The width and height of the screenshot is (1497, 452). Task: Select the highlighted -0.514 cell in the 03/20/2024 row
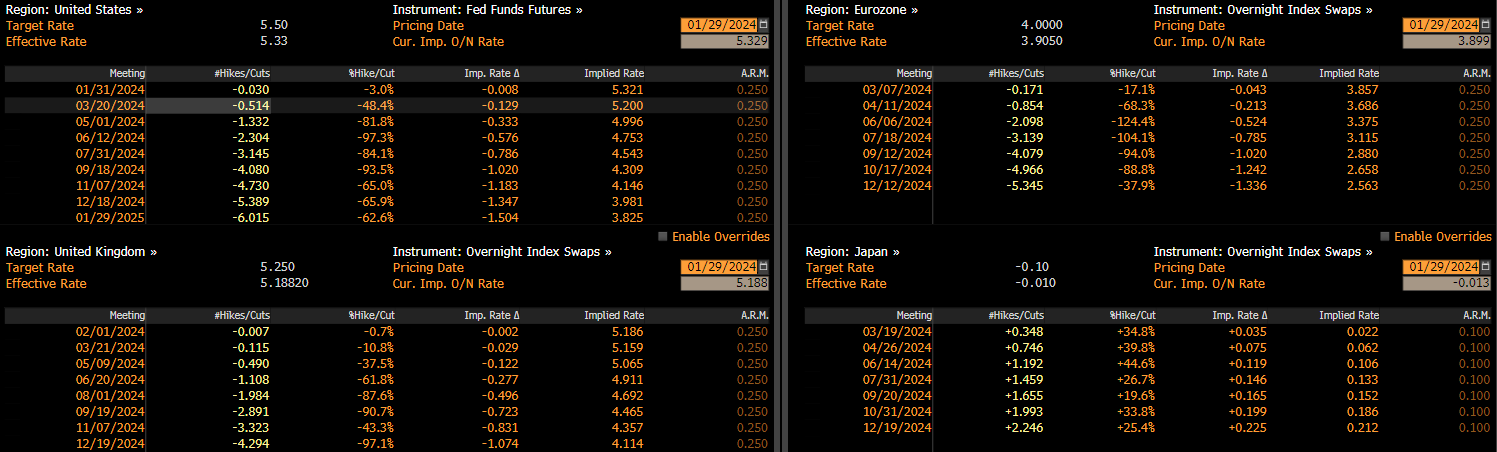click(x=209, y=106)
